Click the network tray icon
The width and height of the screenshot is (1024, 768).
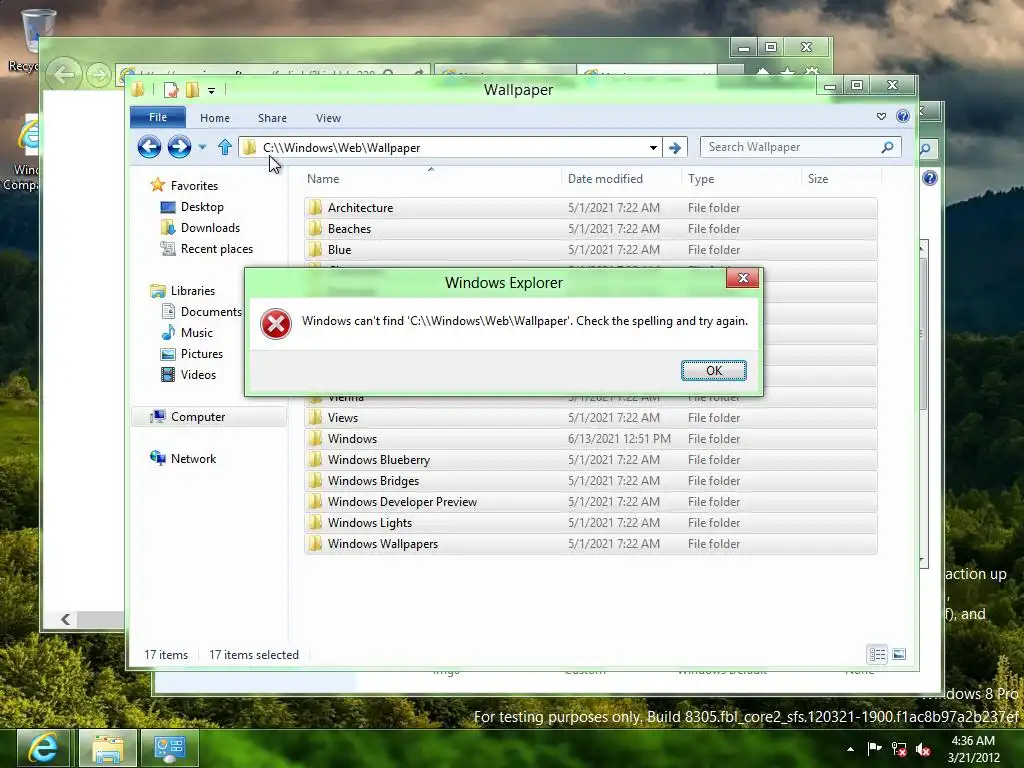(899, 750)
